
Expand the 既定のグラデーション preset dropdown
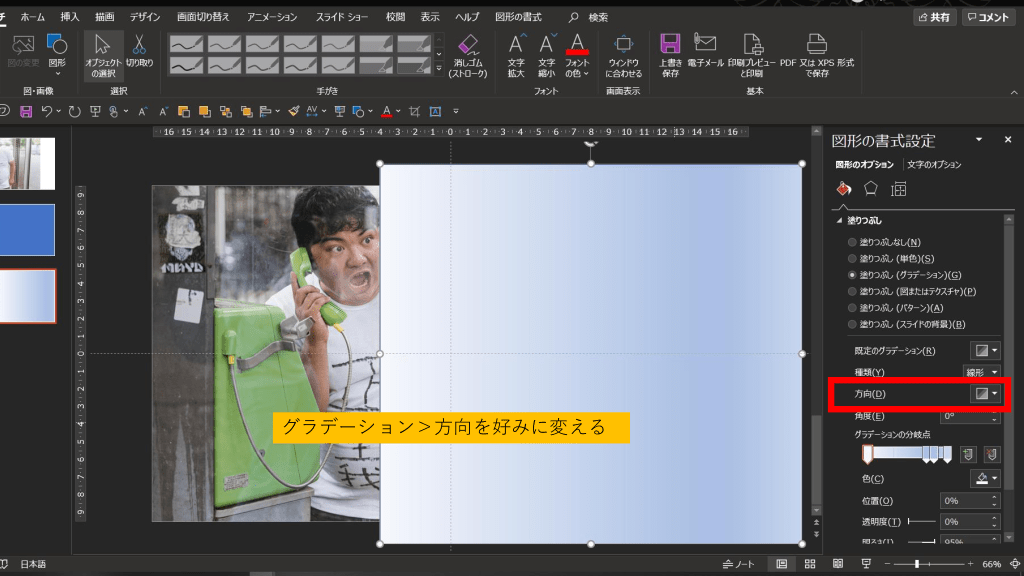click(x=986, y=351)
